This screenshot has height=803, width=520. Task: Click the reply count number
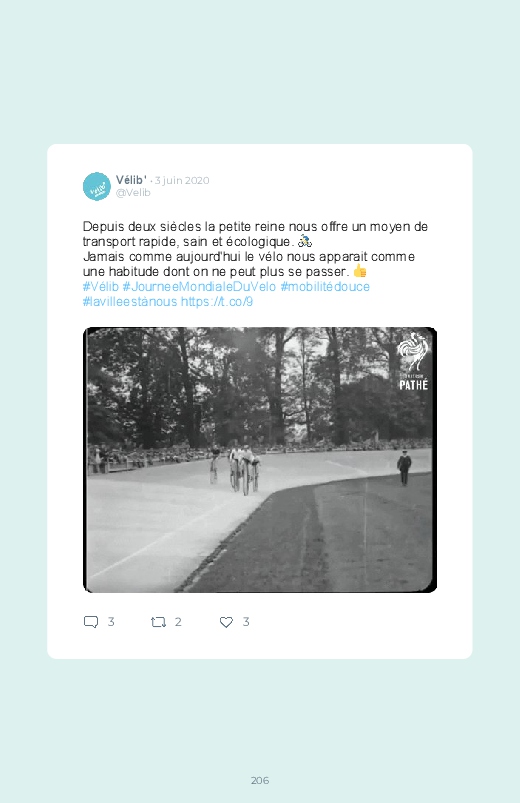pos(111,622)
